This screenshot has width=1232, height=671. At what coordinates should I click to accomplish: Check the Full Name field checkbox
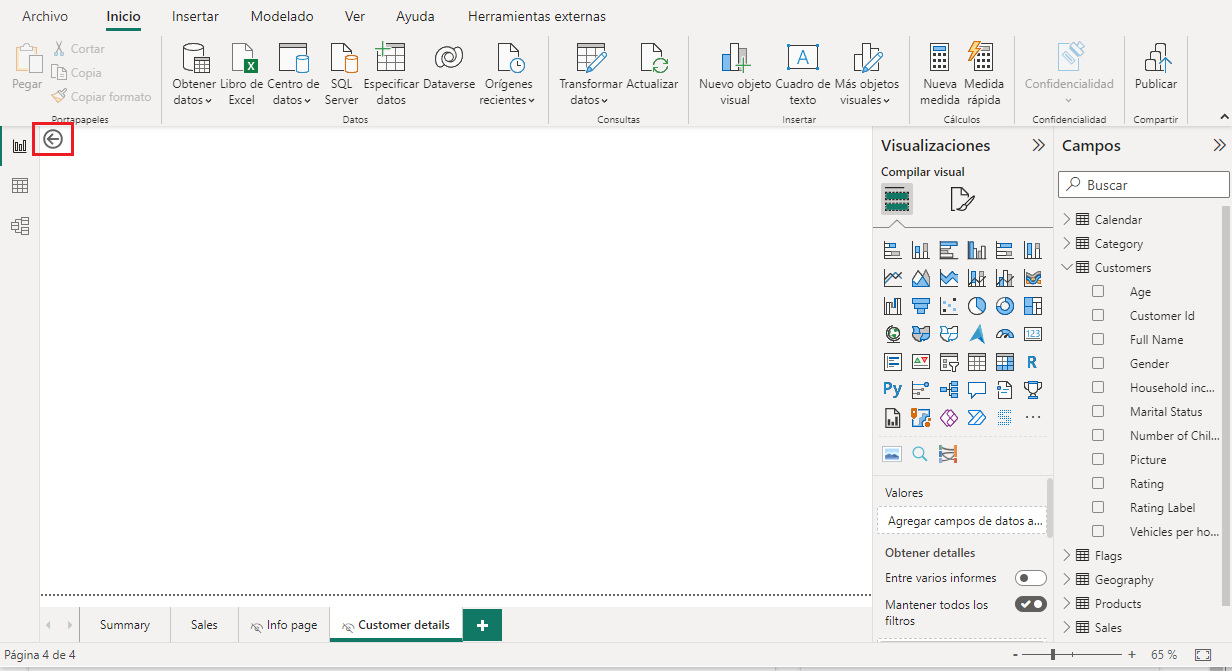tap(1098, 340)
